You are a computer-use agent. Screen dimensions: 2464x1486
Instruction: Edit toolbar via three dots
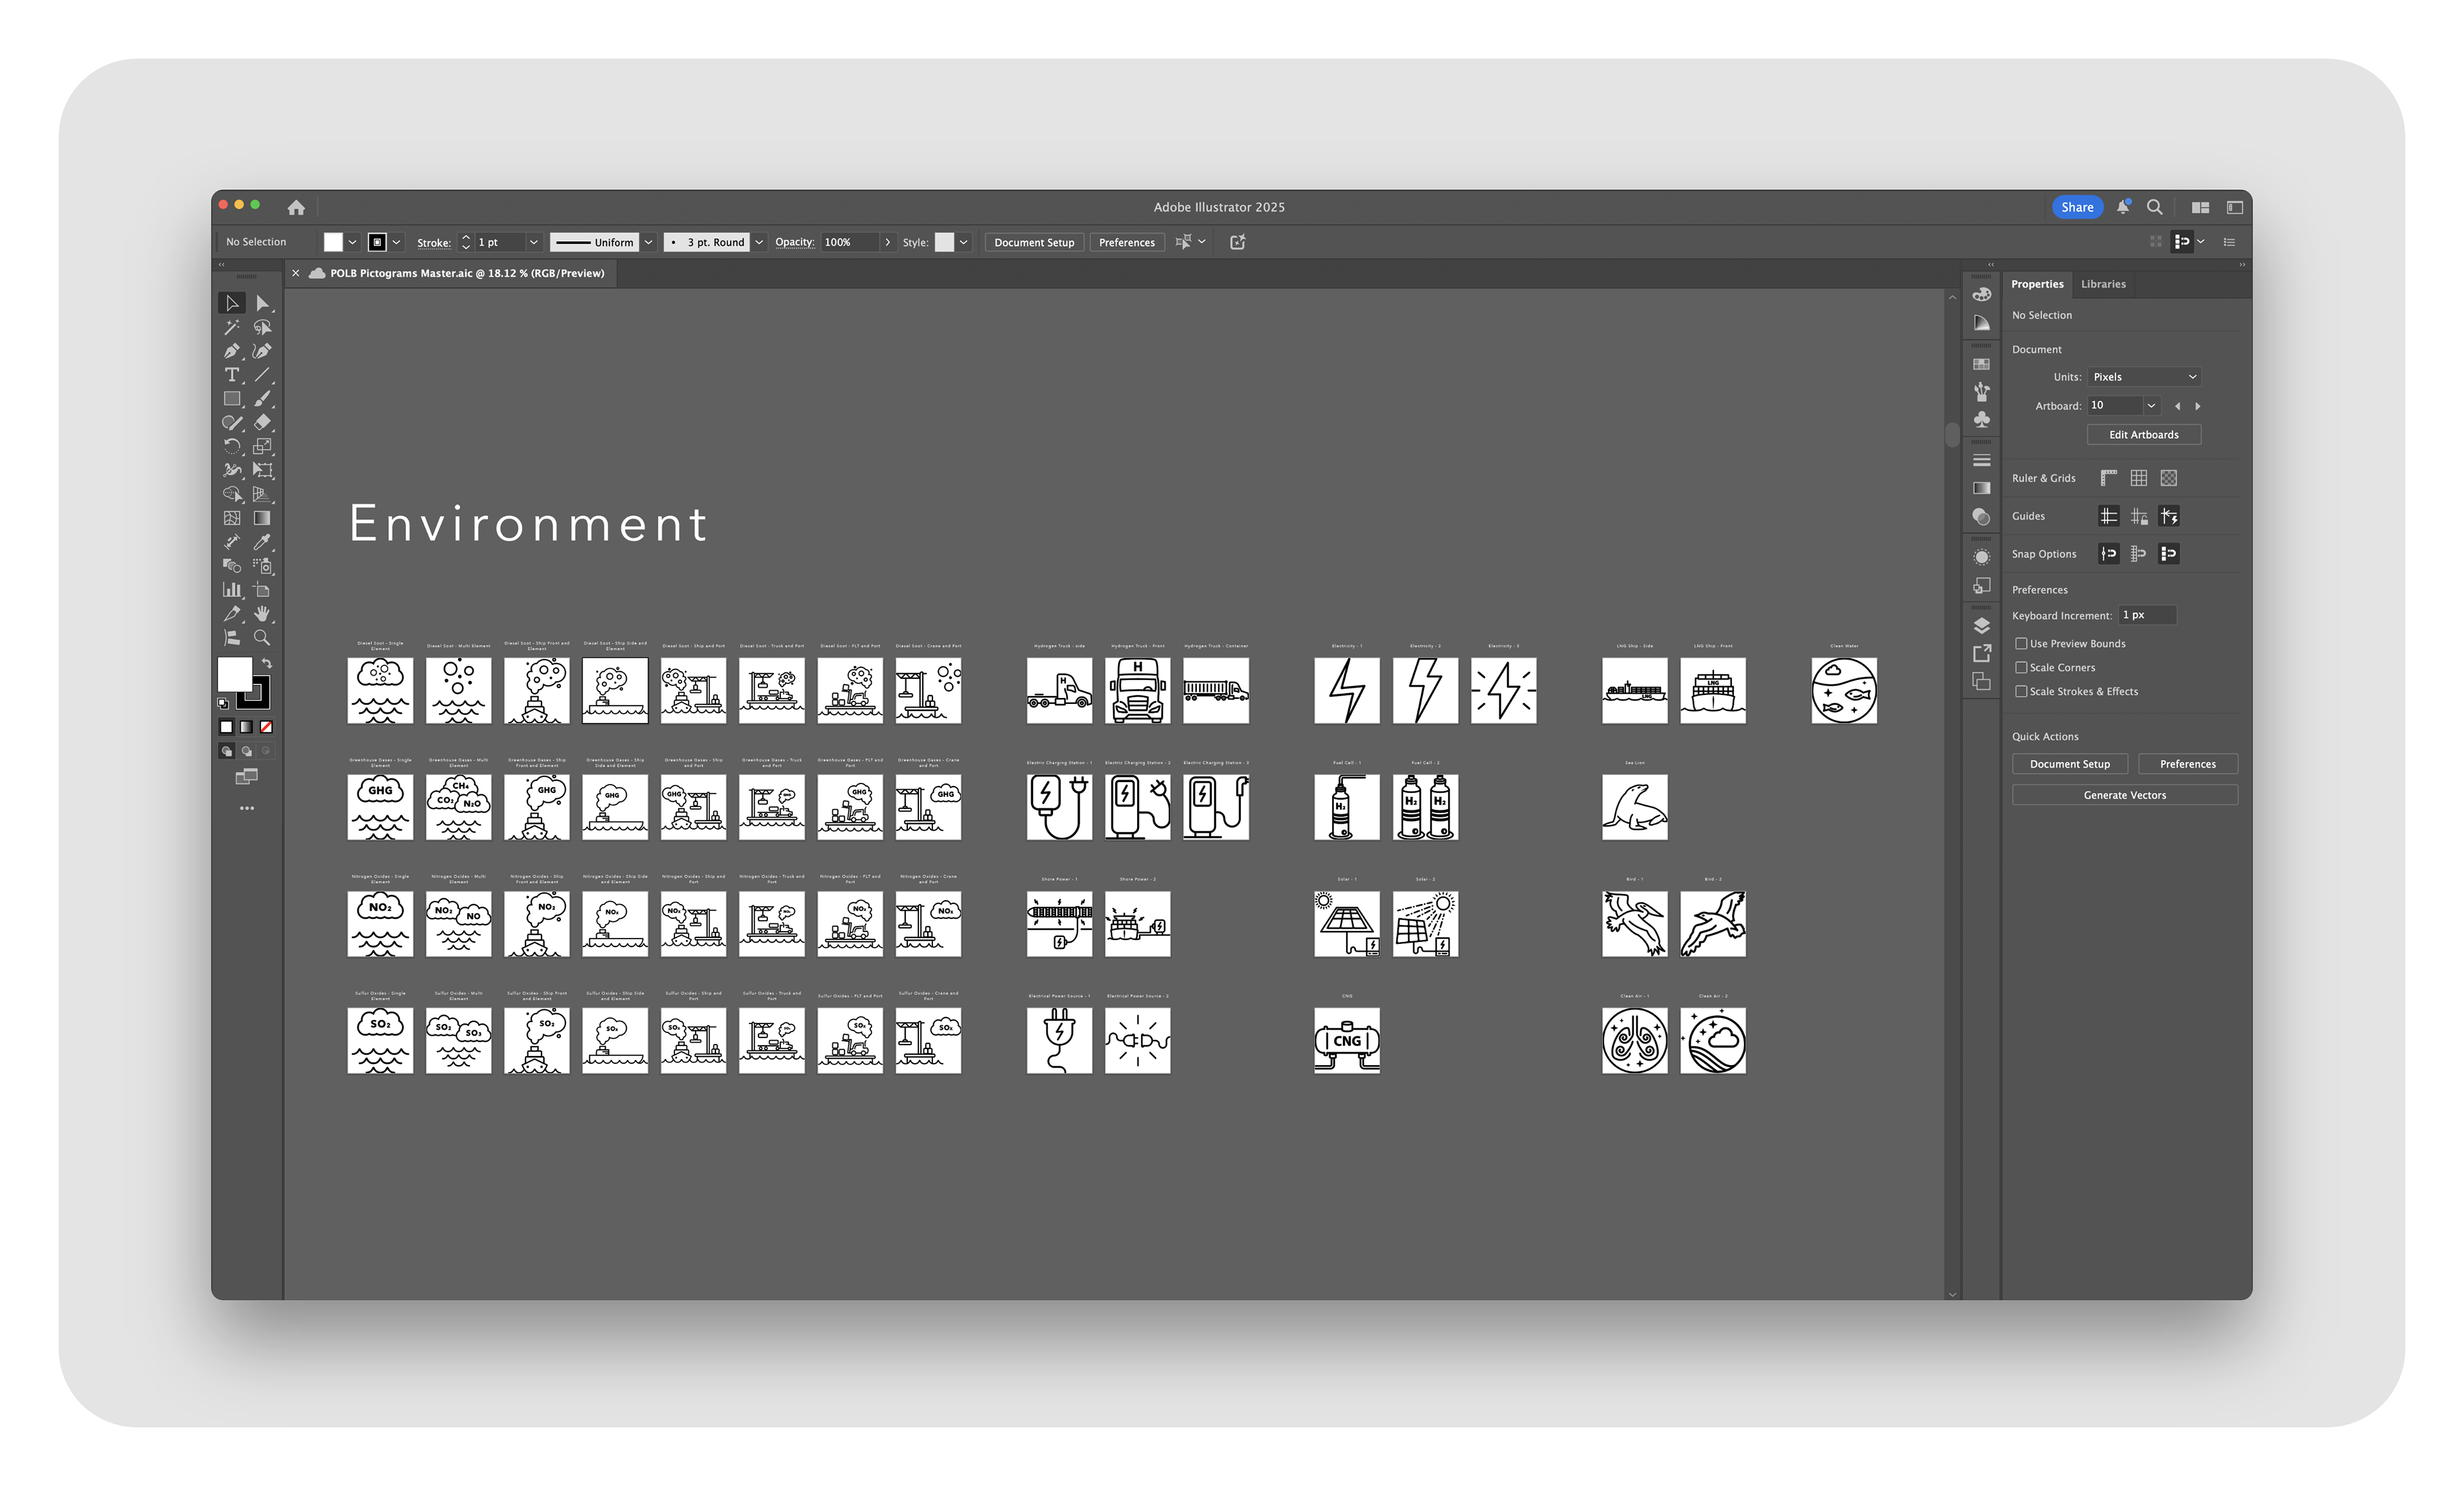(247, 808)
